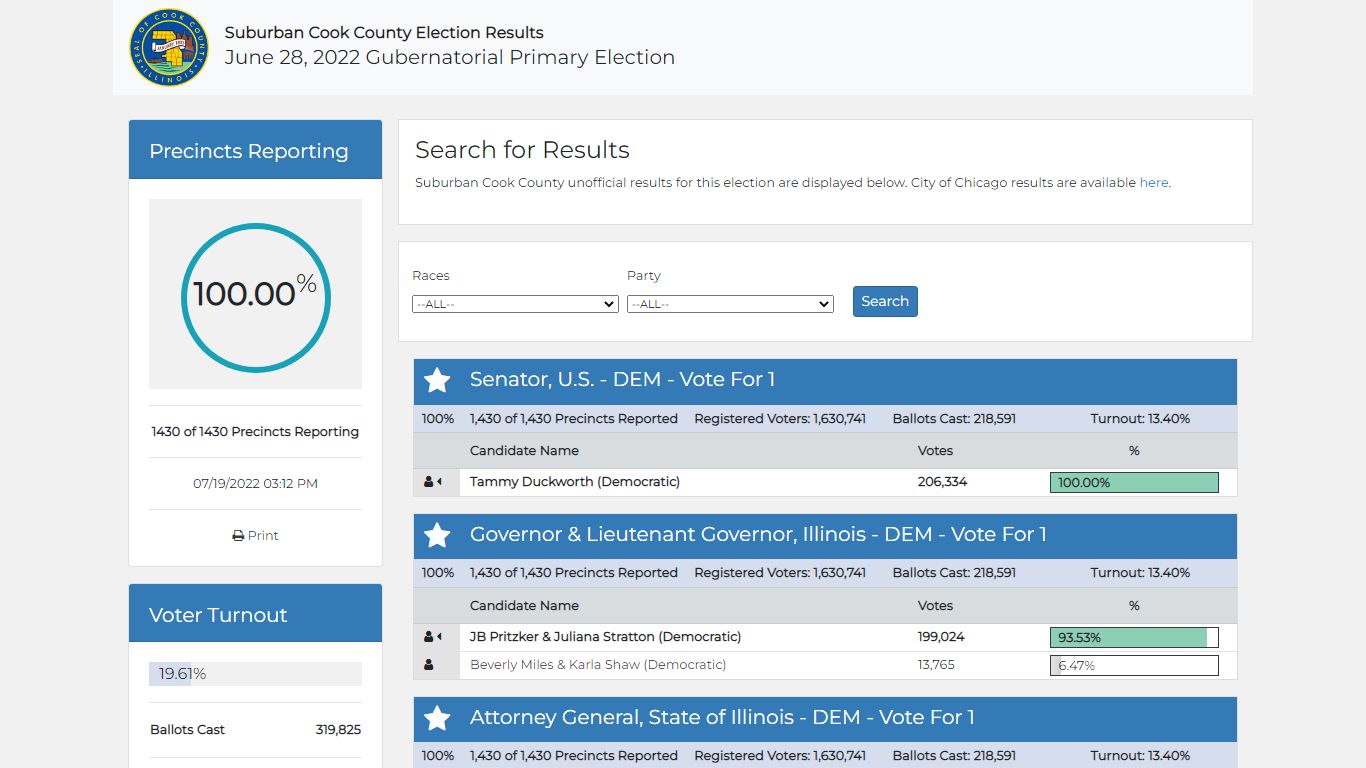The height and width of the screenshot is (768, 1366).
Task: Select the Tammy Duckworth (Democratic) candidate name
Action: click(x=575, y=482)
